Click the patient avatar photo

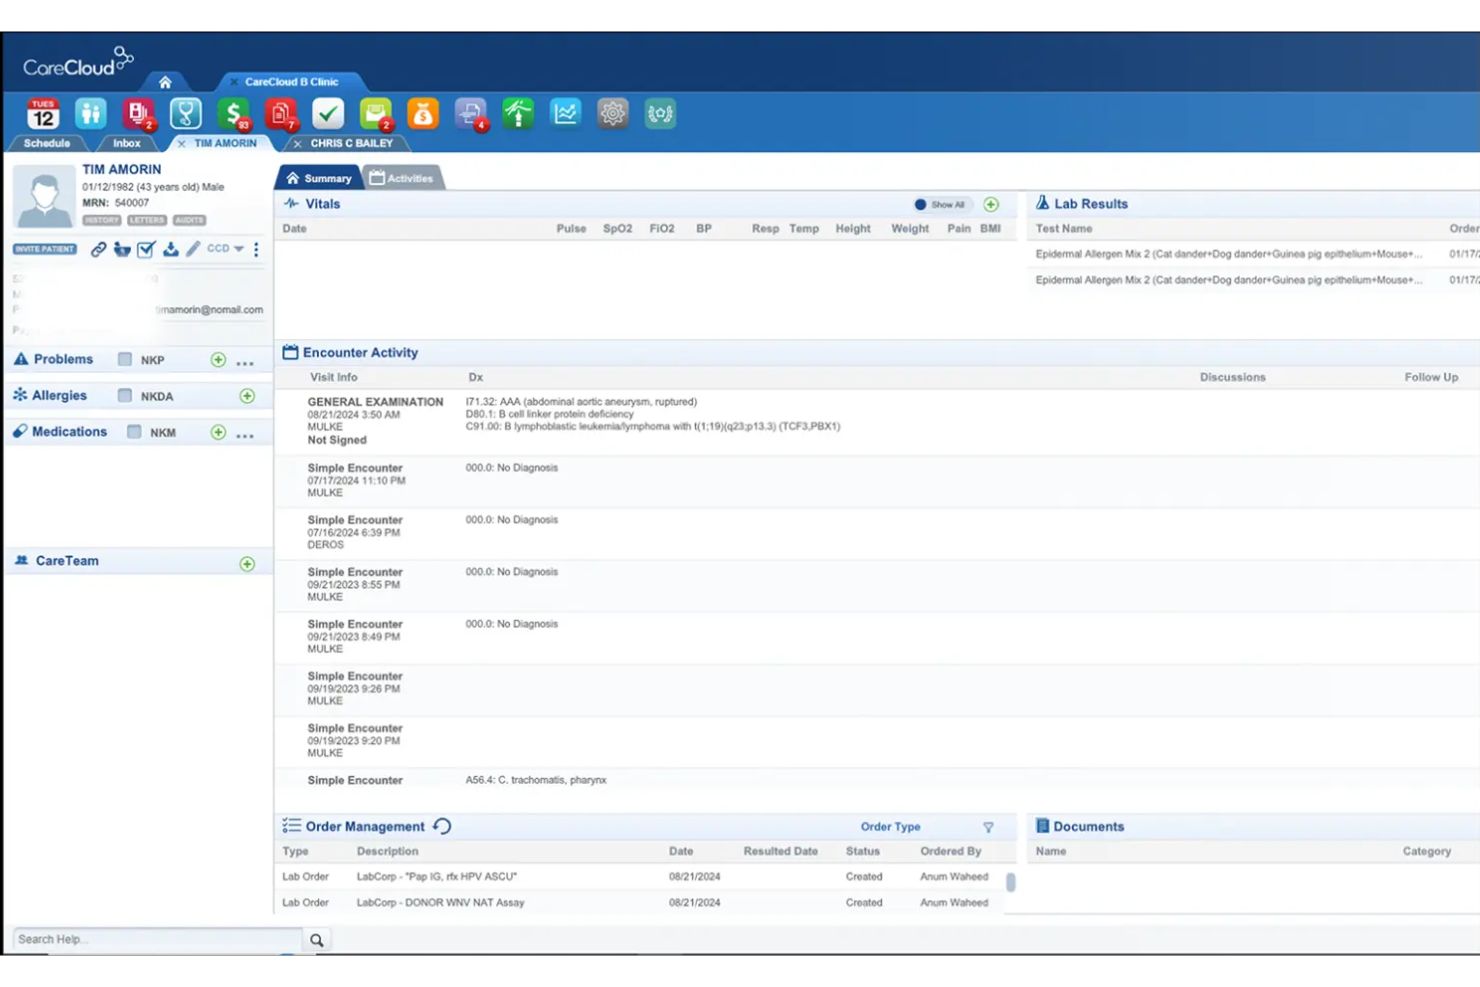point(44,197)
